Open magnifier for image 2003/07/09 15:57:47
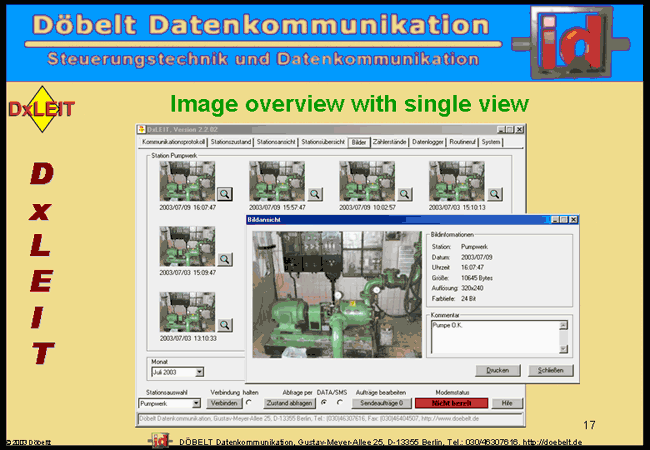Viewport: 650px width, 450px height. click(315, 194)
